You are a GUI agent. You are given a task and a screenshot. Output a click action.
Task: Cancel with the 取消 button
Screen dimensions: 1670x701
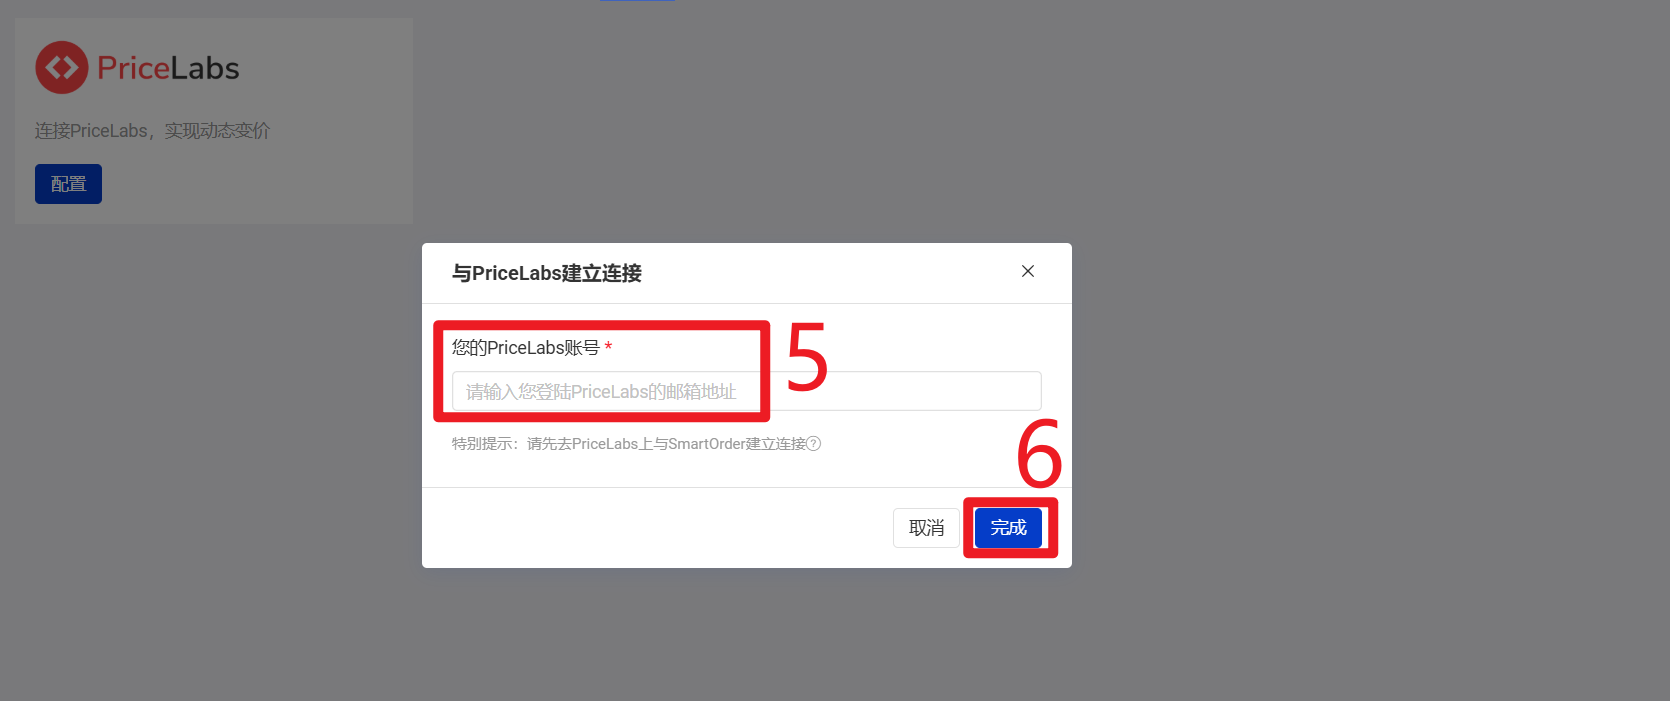(x=926, y=528)
